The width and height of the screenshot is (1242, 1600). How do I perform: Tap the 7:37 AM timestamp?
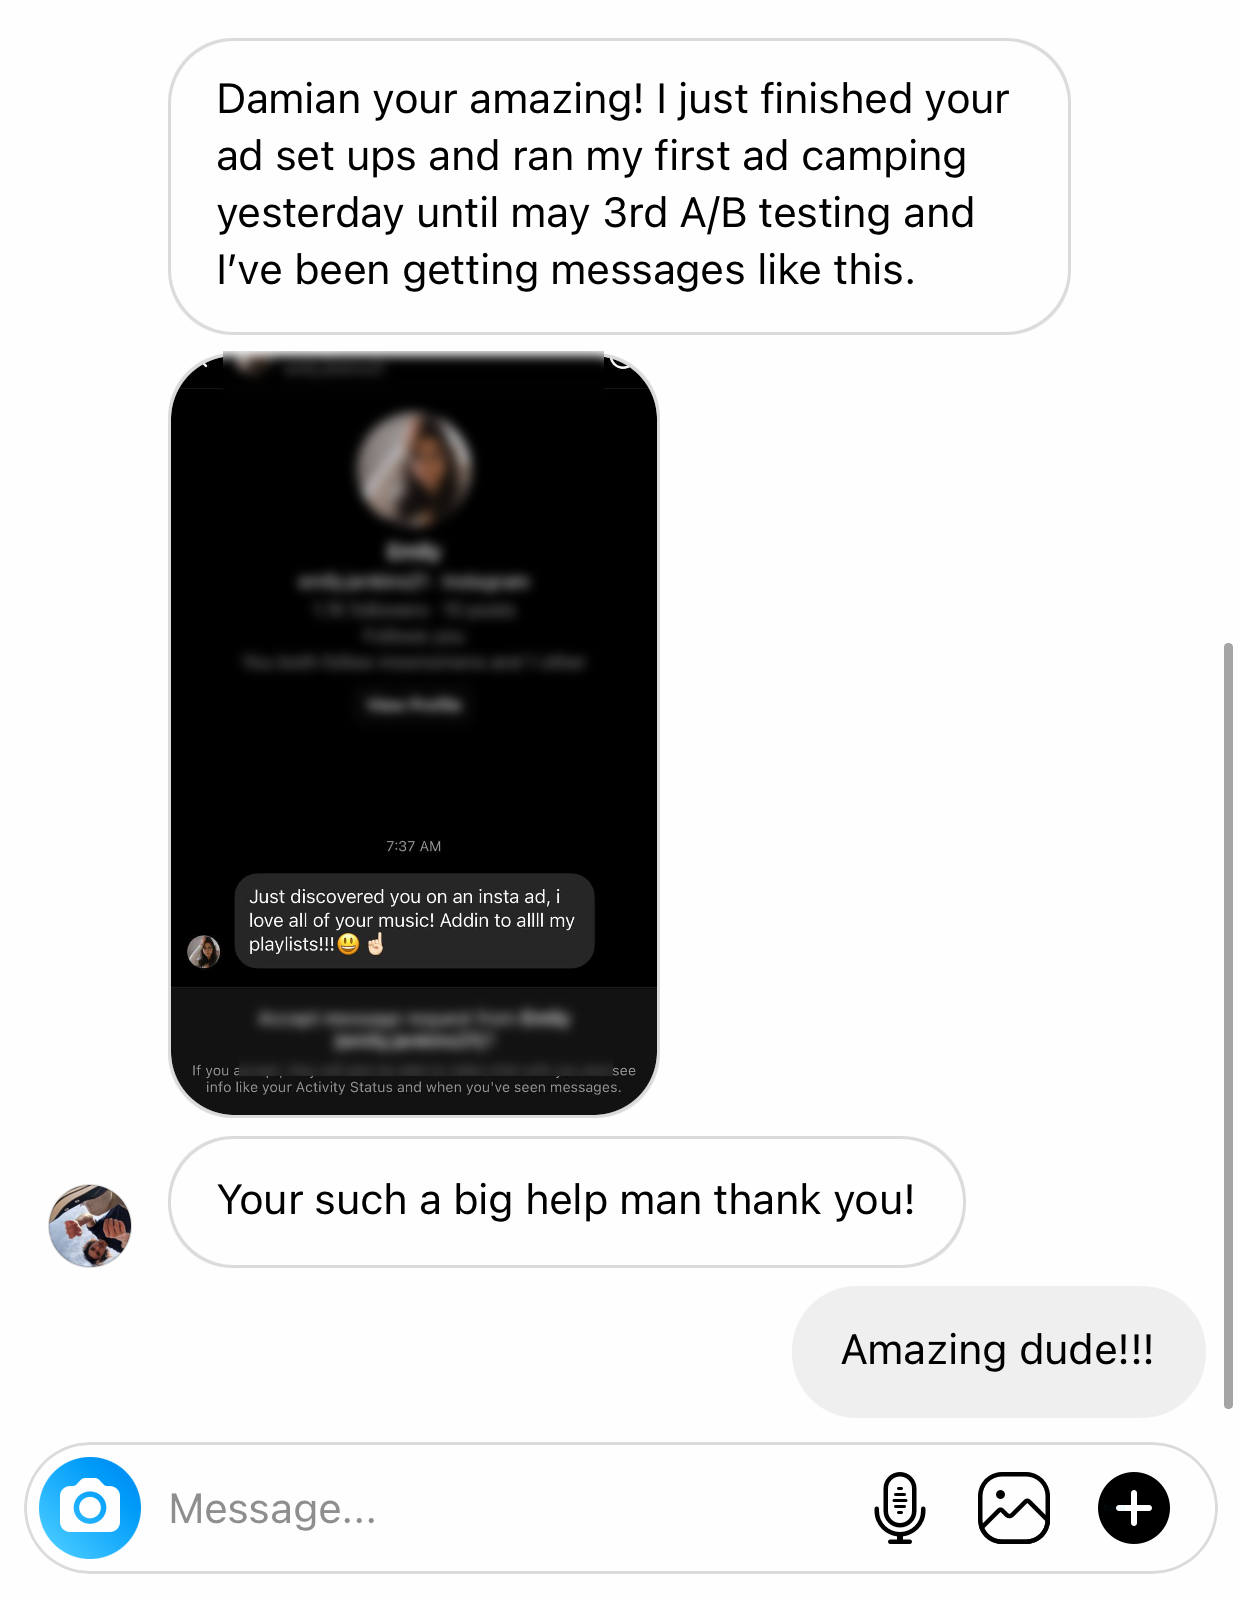click(x=414, y=846)
